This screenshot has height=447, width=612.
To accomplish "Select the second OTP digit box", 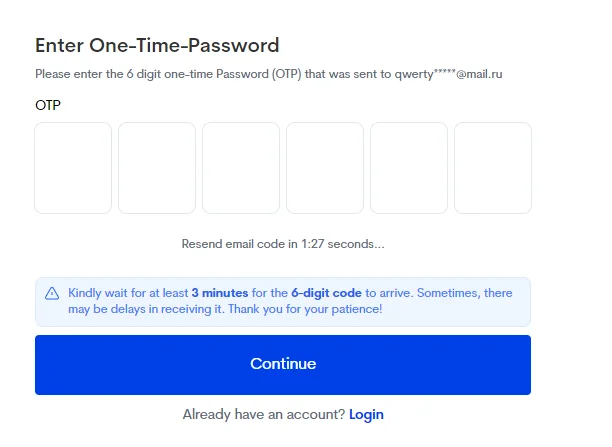I will tap(157, 168).
